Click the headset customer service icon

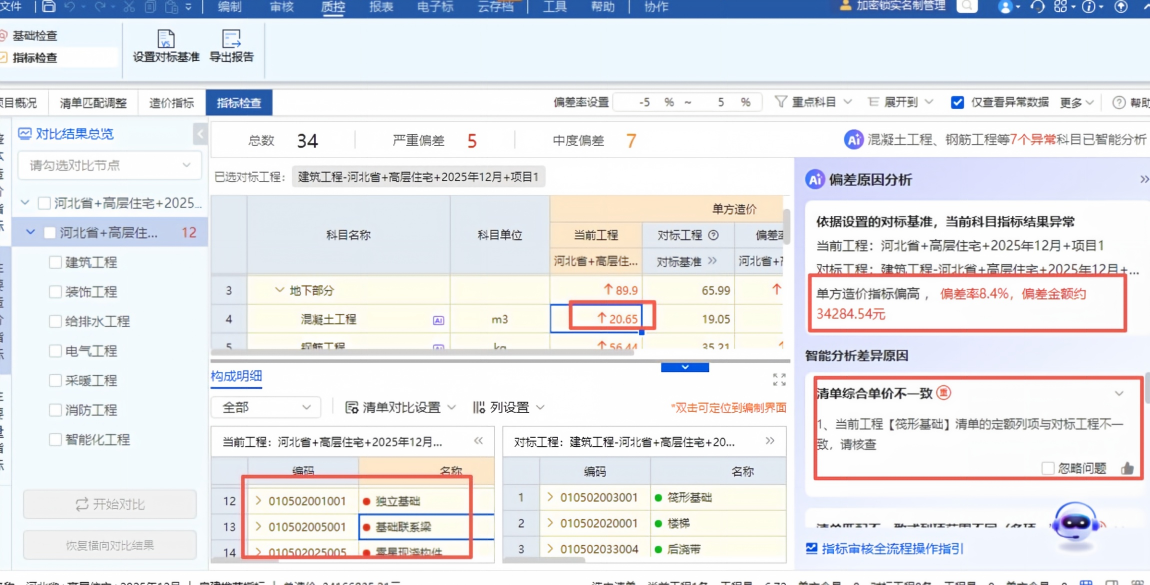pyautogui.click(x=1037, y=7)
